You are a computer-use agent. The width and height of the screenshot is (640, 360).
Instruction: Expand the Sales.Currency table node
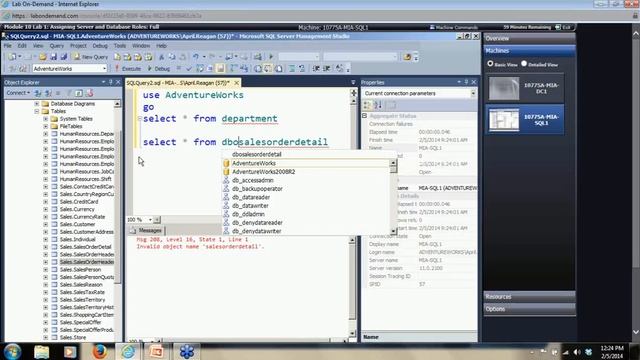[x=46, y=209]
